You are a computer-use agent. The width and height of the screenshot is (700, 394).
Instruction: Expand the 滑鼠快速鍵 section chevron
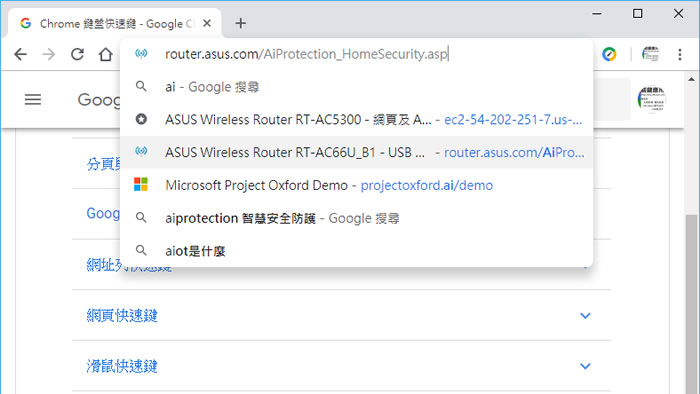click(x=585, y=366)
